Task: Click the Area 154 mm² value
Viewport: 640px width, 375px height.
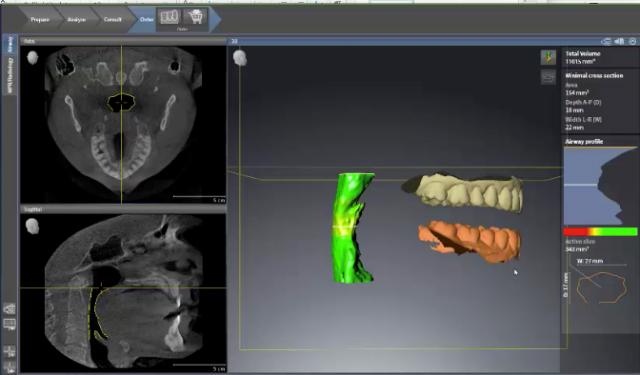Action: 577,93
